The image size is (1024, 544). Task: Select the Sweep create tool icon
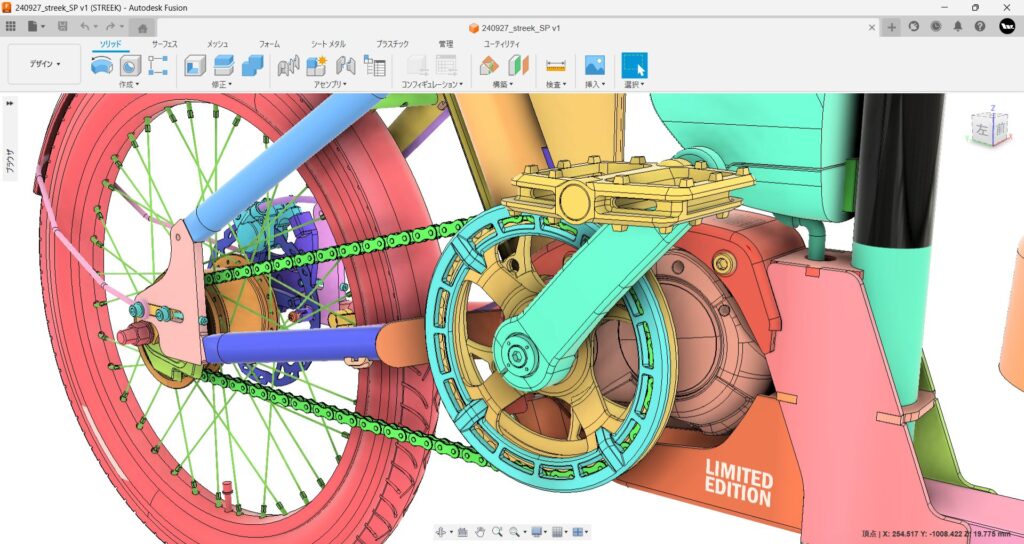pyautogui.click(x=101, y=65)
